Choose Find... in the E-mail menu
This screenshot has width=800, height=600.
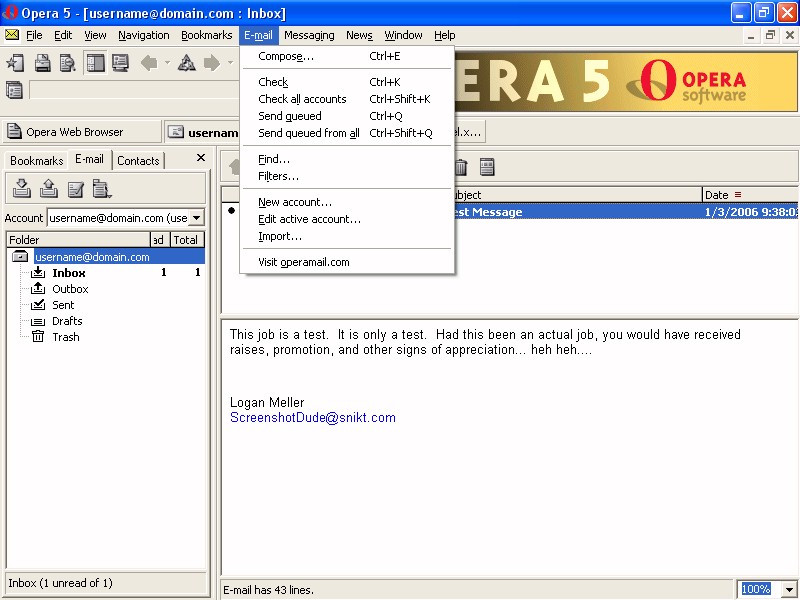[347, 159]
